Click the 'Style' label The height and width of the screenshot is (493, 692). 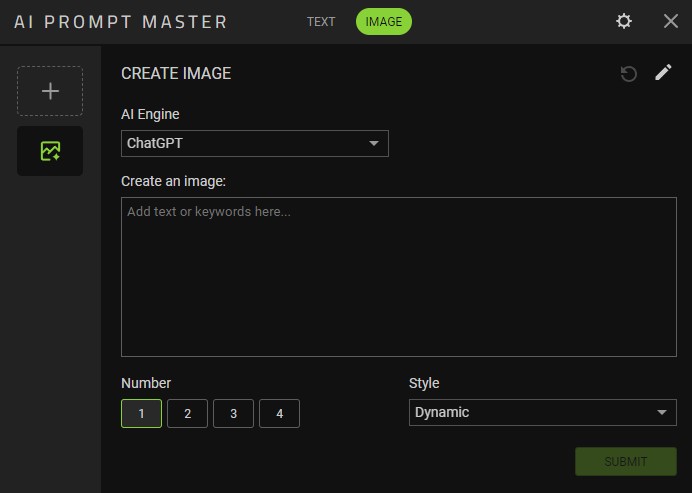(x=424, y=383)
